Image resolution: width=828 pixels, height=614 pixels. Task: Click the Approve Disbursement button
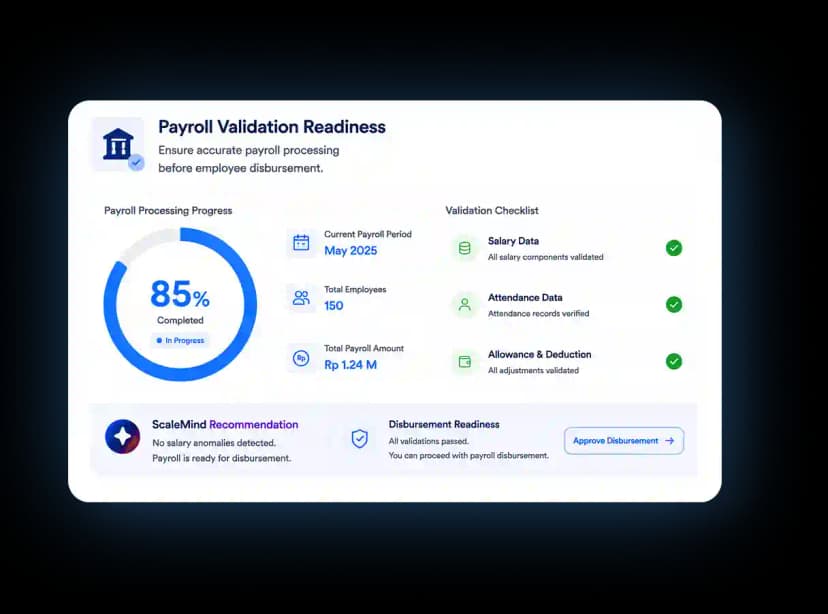coord(624,441)
